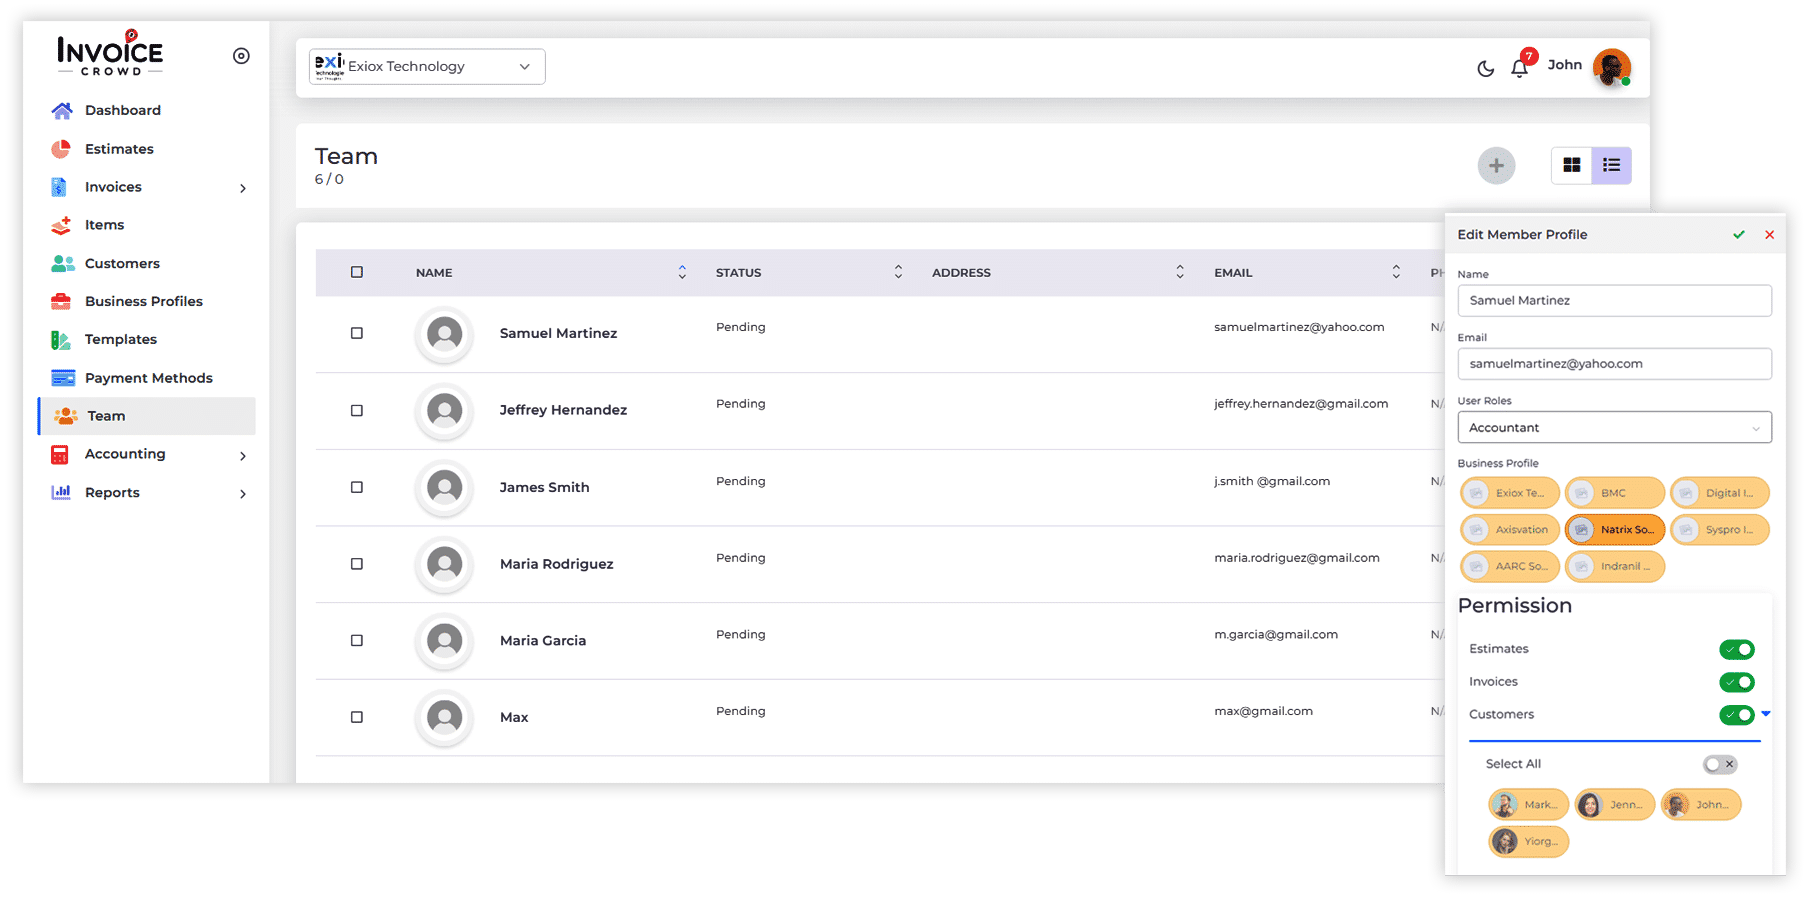Switch to grid view layout
Viewport: 1812px width, 906px height.
point(1571,166)
